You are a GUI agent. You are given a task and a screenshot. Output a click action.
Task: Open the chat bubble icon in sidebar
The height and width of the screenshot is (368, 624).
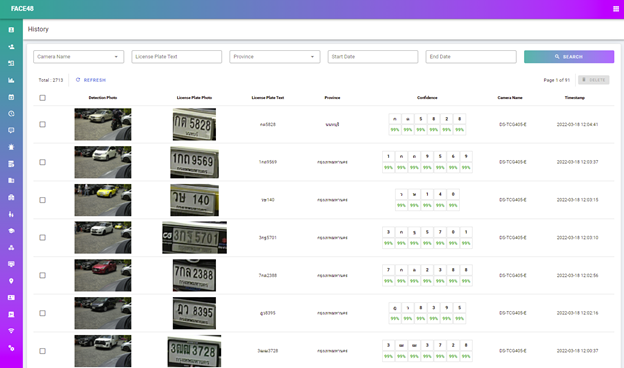11,130
